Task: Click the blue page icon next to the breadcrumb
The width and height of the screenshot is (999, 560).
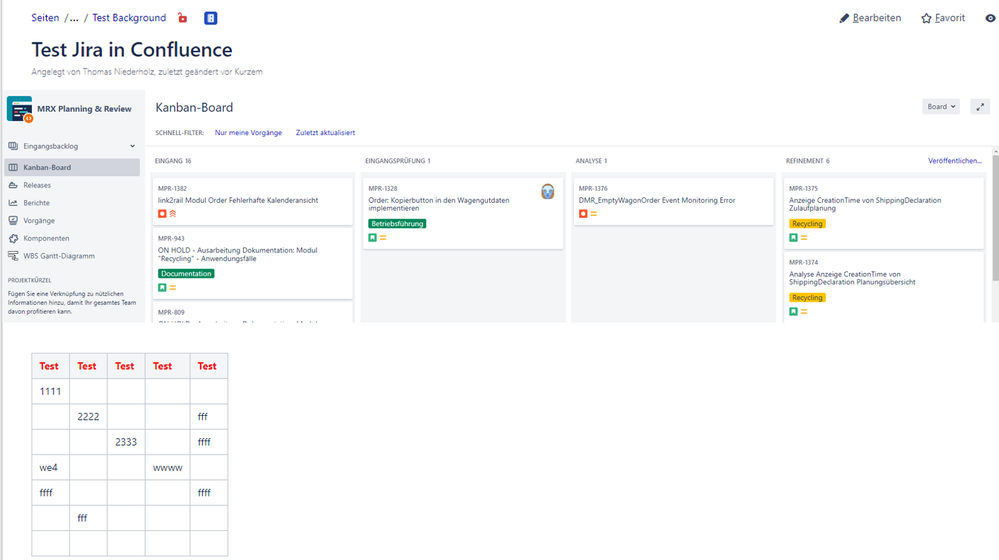Action: 211,18
